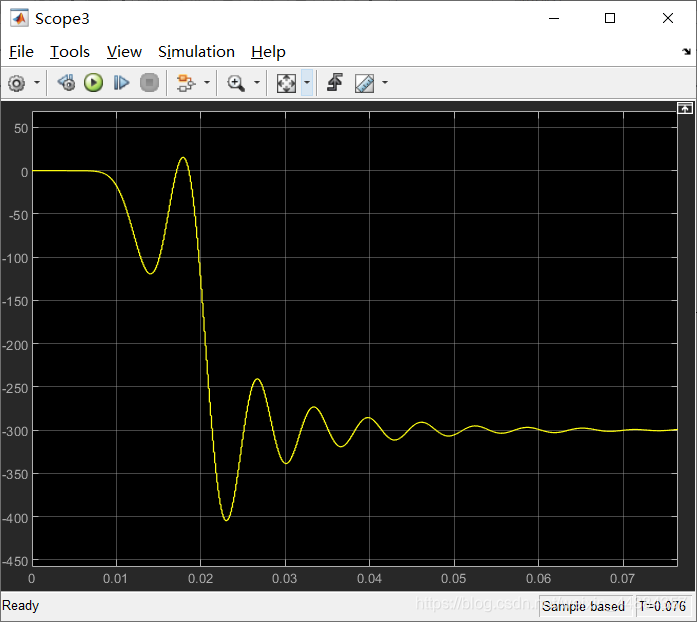Close the Scope3 window
The width and height of the screenshot is (697, 622).
[668, 18]
